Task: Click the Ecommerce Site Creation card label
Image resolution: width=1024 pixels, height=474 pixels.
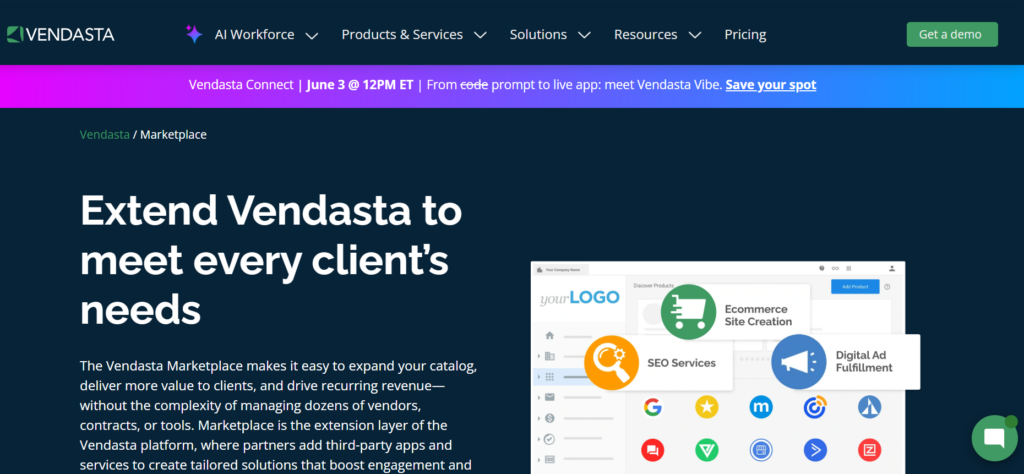Action: tap(758, 315)
